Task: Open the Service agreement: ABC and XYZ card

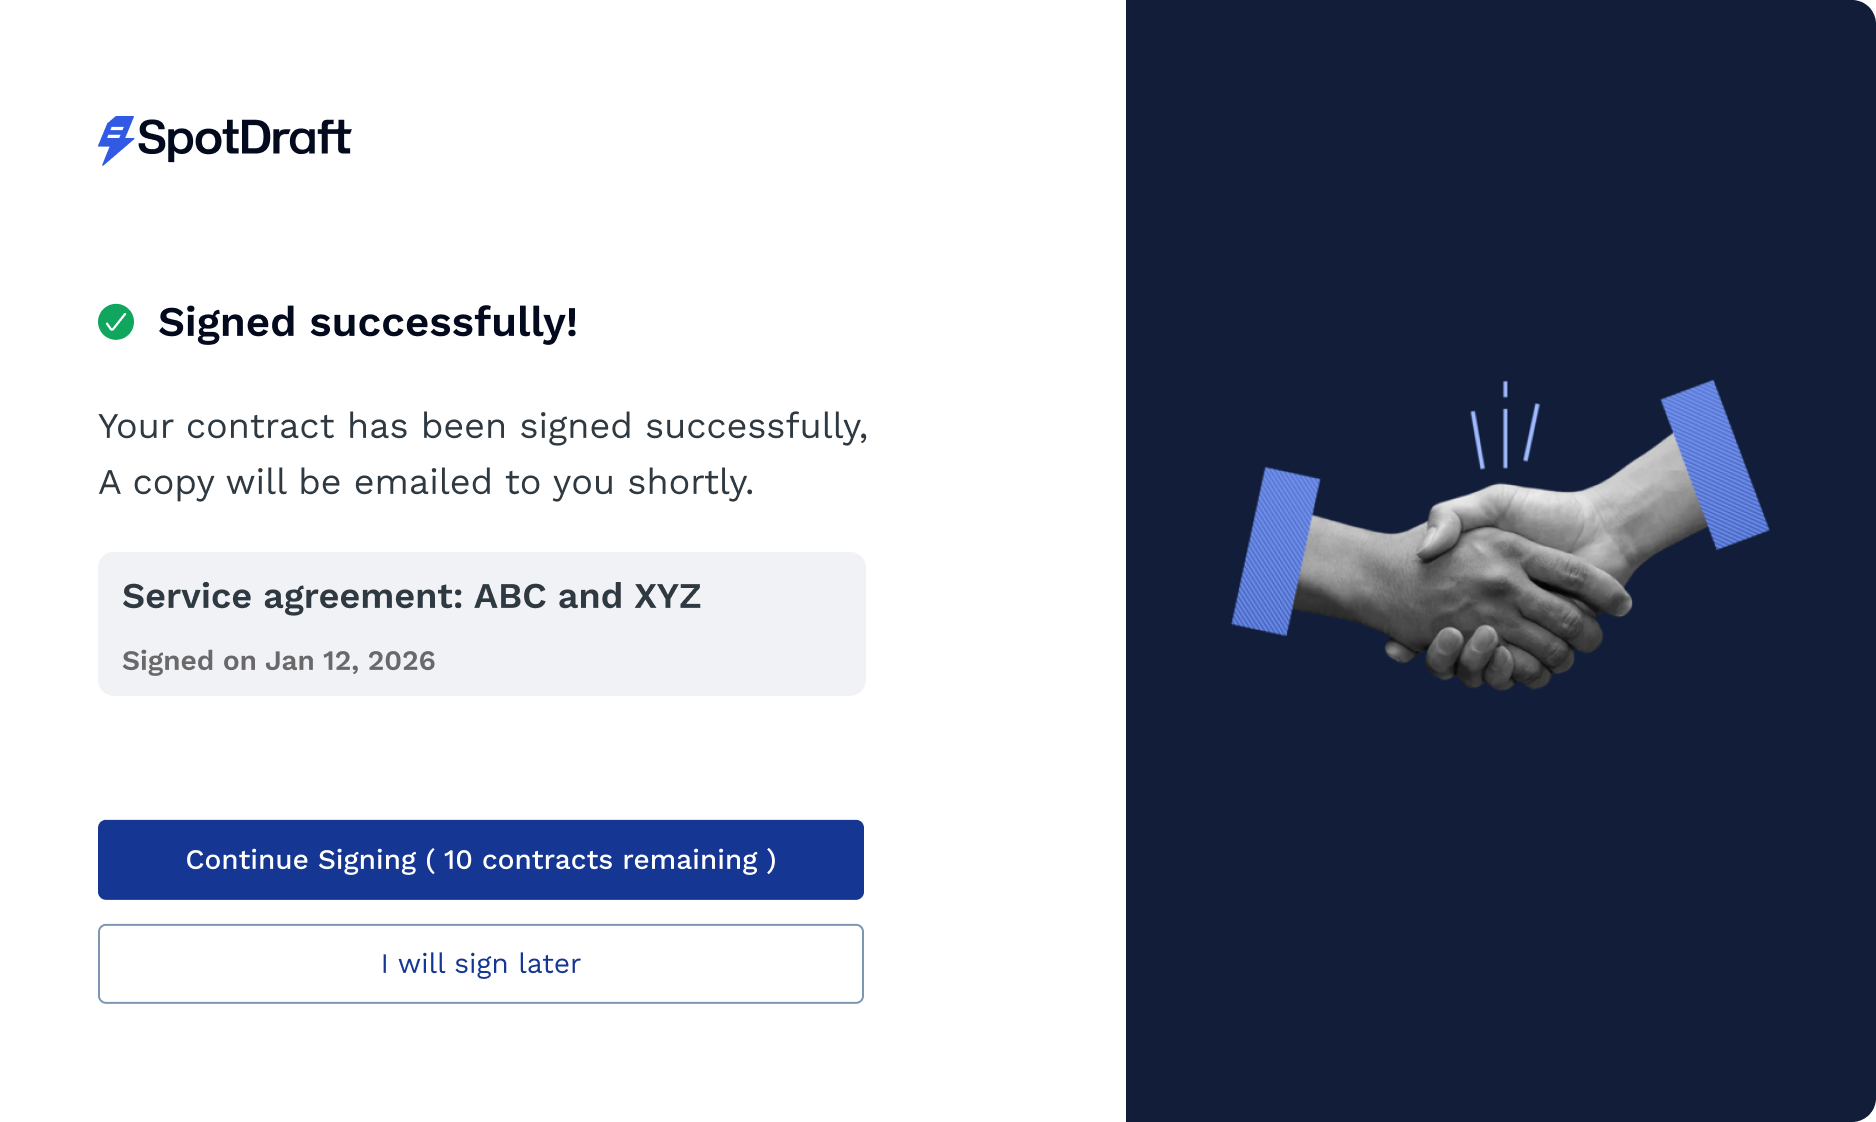Action: point(482,624)
